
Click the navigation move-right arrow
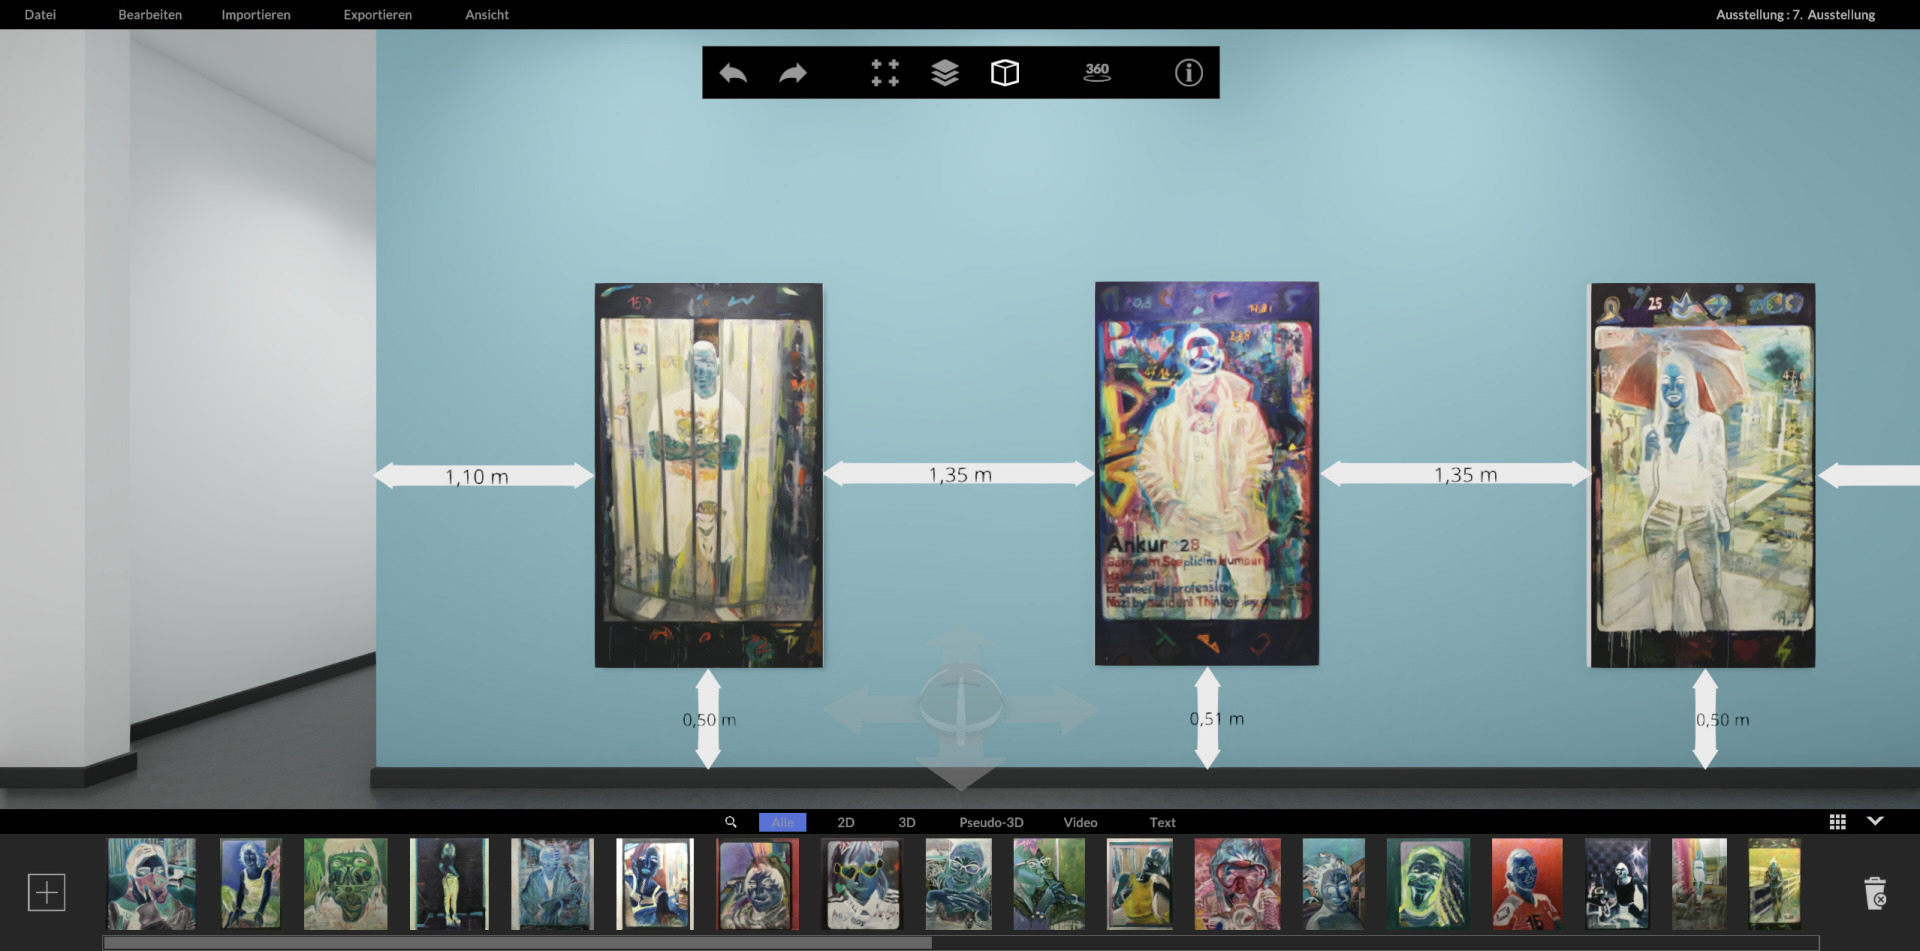(1055, 710)
